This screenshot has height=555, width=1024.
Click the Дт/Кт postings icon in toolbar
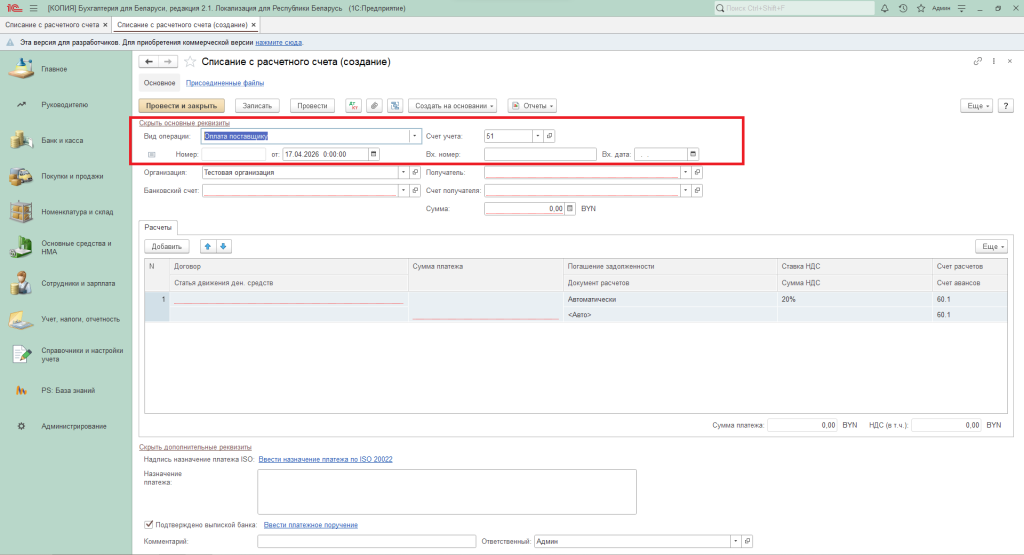tap(354, 105)
